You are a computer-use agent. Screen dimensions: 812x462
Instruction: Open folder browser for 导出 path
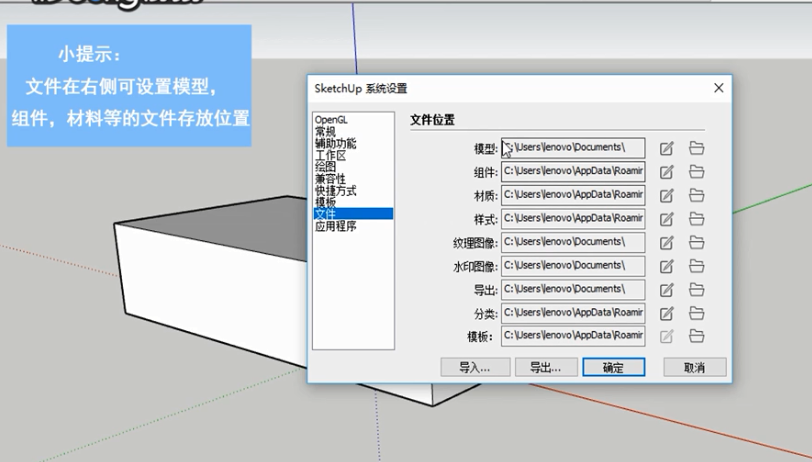tap(697, 290)
